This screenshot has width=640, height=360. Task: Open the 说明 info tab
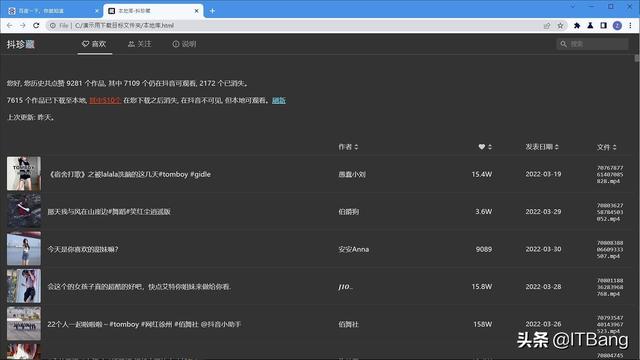click(x=184, y=44)
